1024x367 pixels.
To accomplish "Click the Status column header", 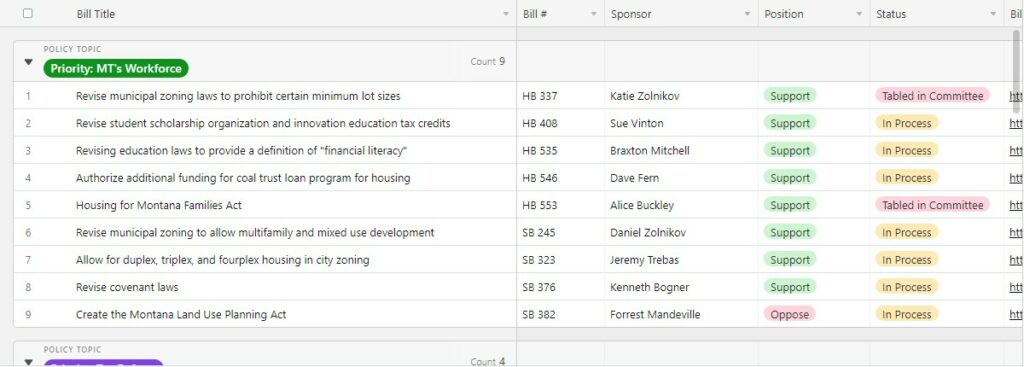I will pos(936,14).
